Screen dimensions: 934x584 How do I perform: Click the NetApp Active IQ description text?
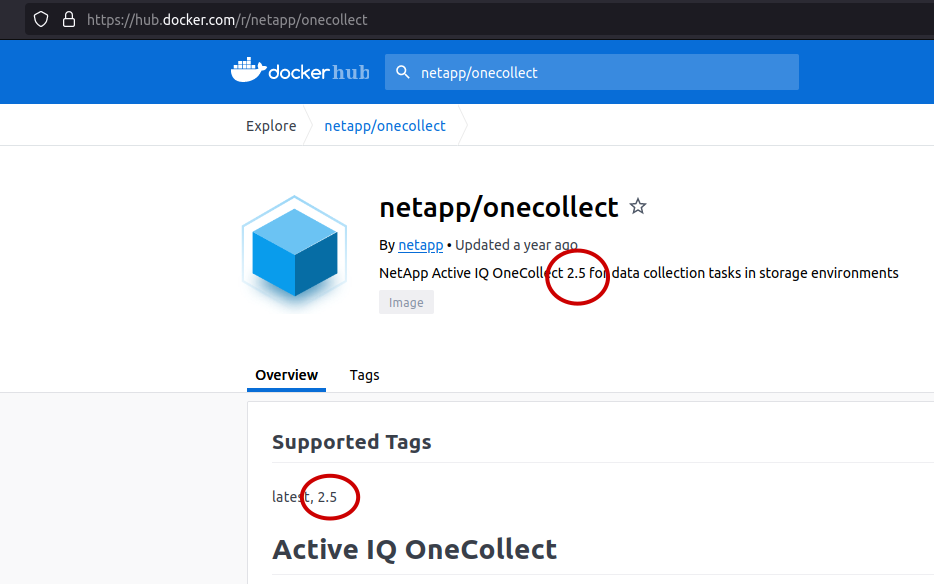638,273
